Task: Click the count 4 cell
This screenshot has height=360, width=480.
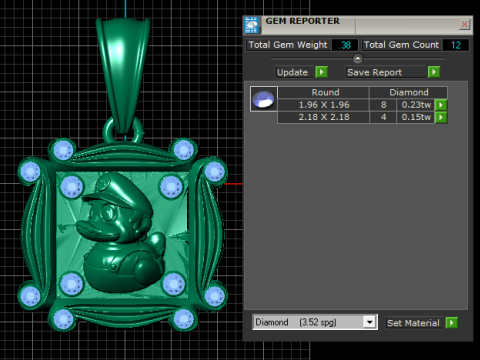Action: point(383,117)
